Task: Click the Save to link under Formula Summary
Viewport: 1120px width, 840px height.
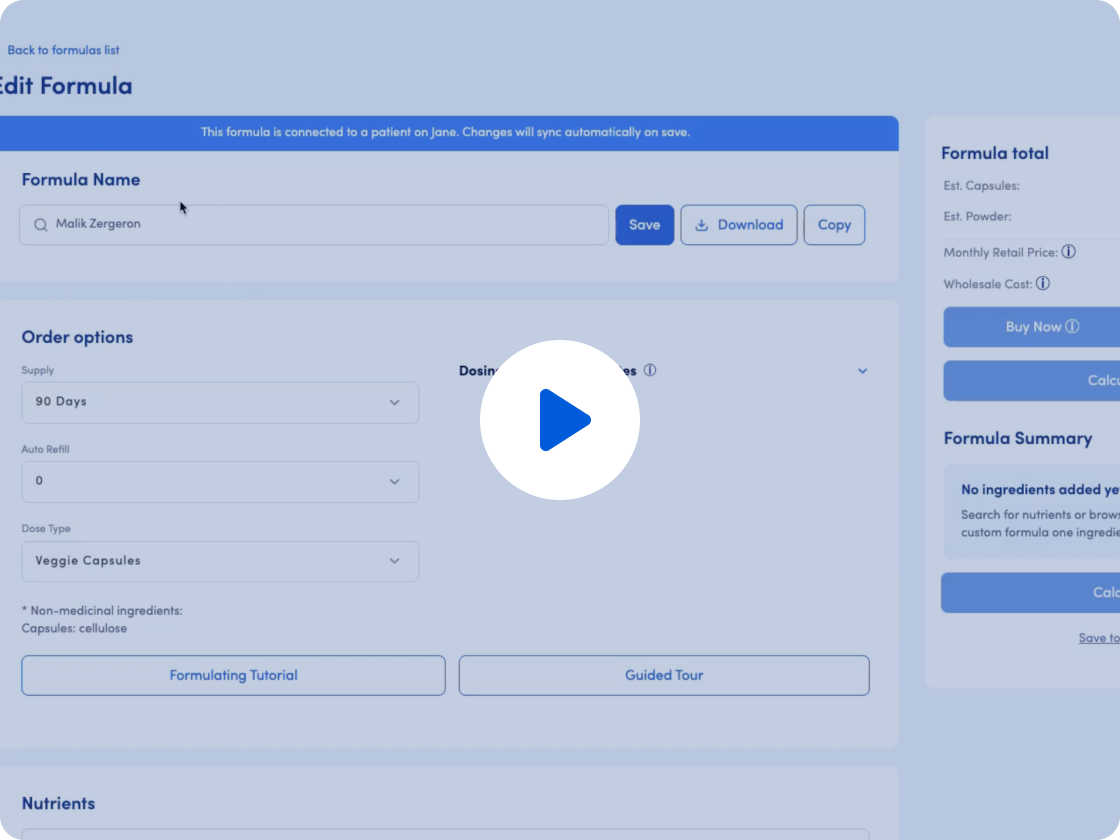Action: pyautogui.click(x=1099, y=638)
